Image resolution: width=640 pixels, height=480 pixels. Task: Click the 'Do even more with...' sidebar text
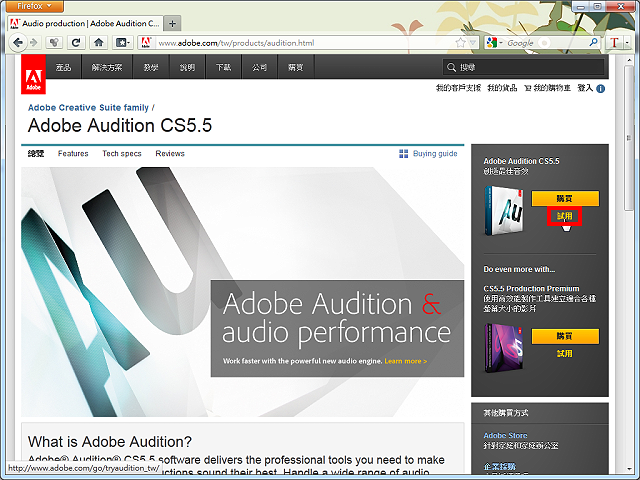pos(519,269)
